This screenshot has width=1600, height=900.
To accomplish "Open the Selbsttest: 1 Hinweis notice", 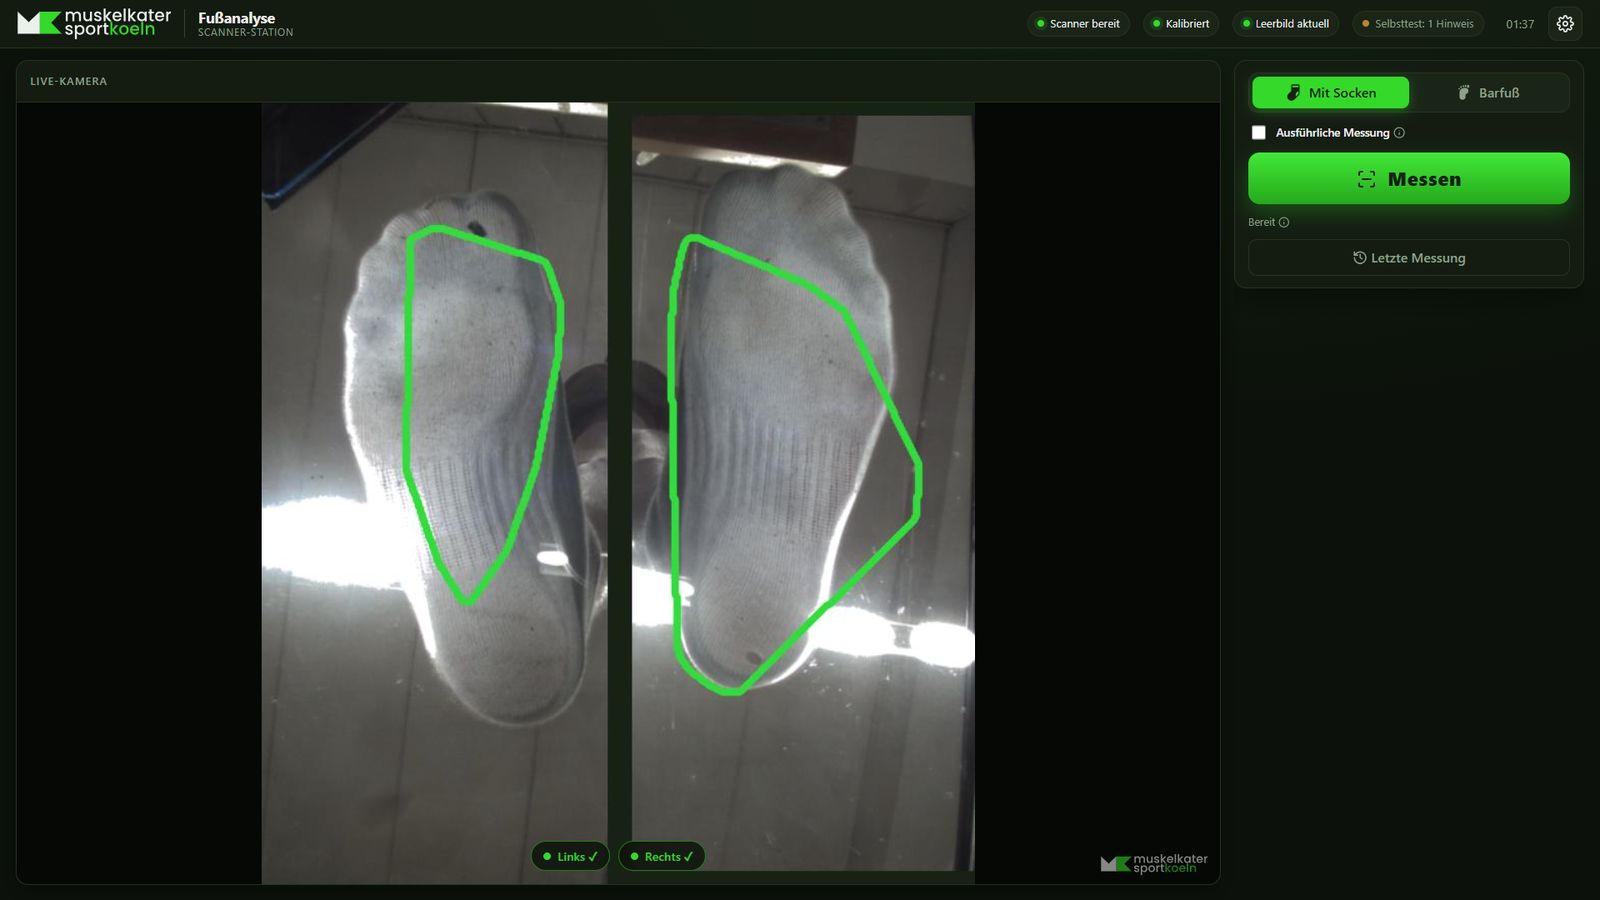I will 1417,24.
